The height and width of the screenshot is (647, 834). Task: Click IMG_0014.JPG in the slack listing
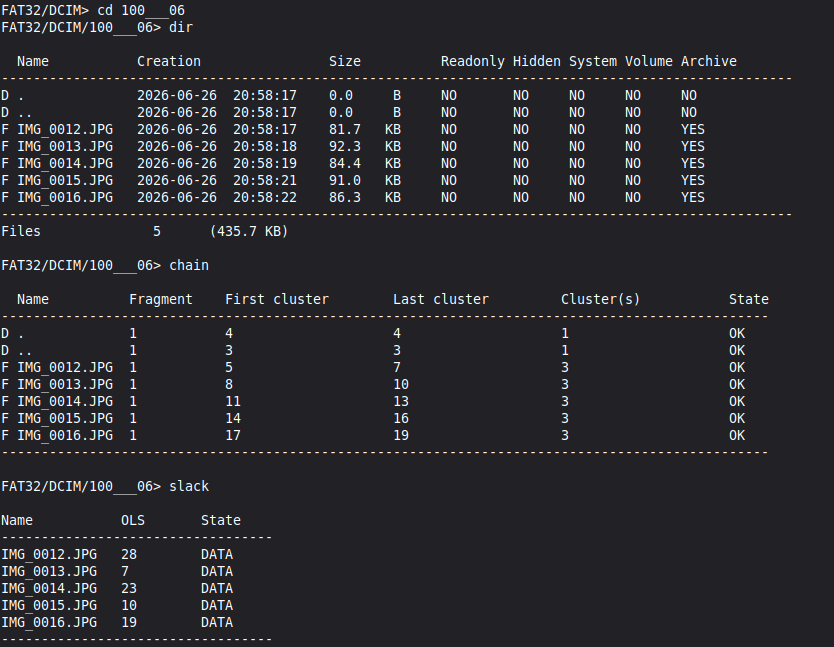pos(49,588)
